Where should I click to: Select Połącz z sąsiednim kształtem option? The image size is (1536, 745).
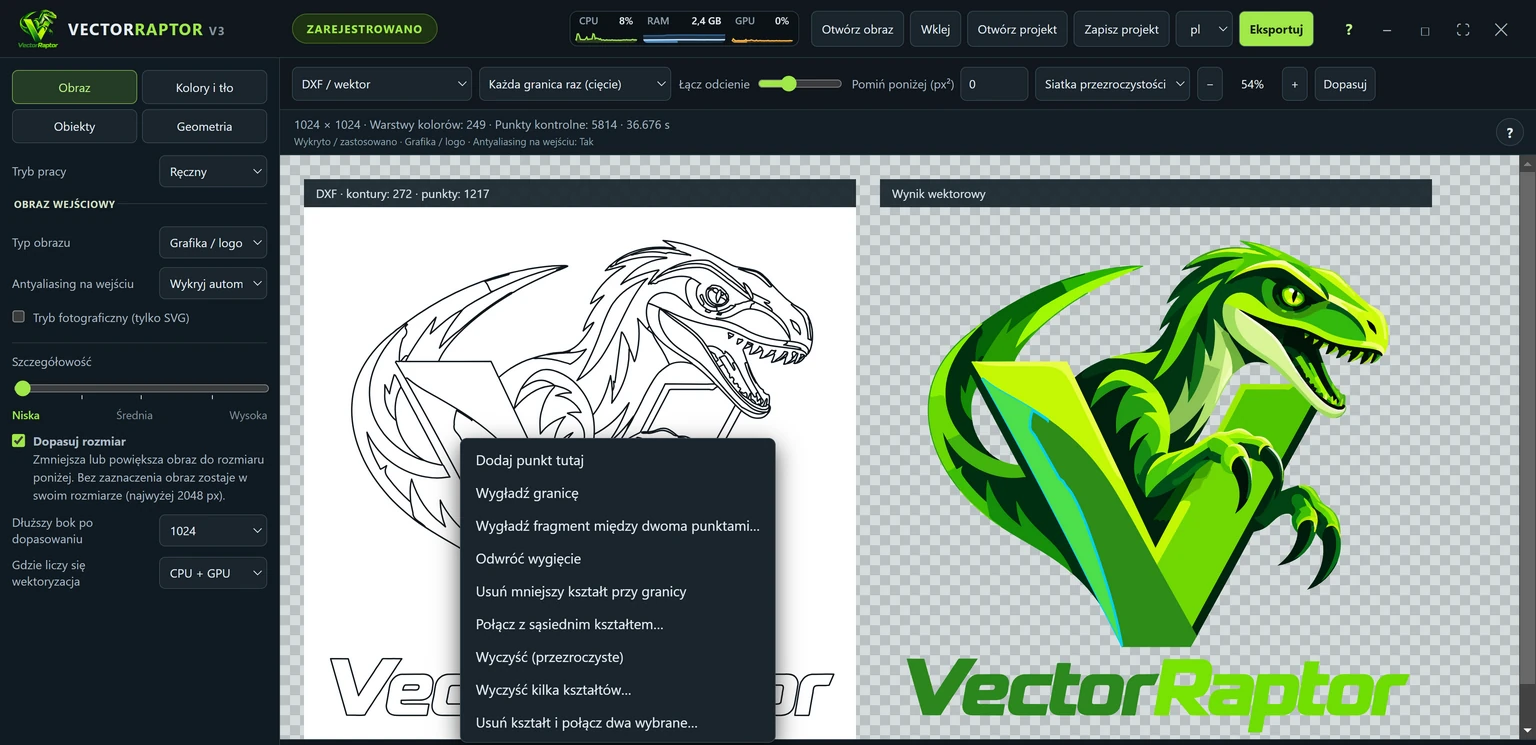click(618, 624)
